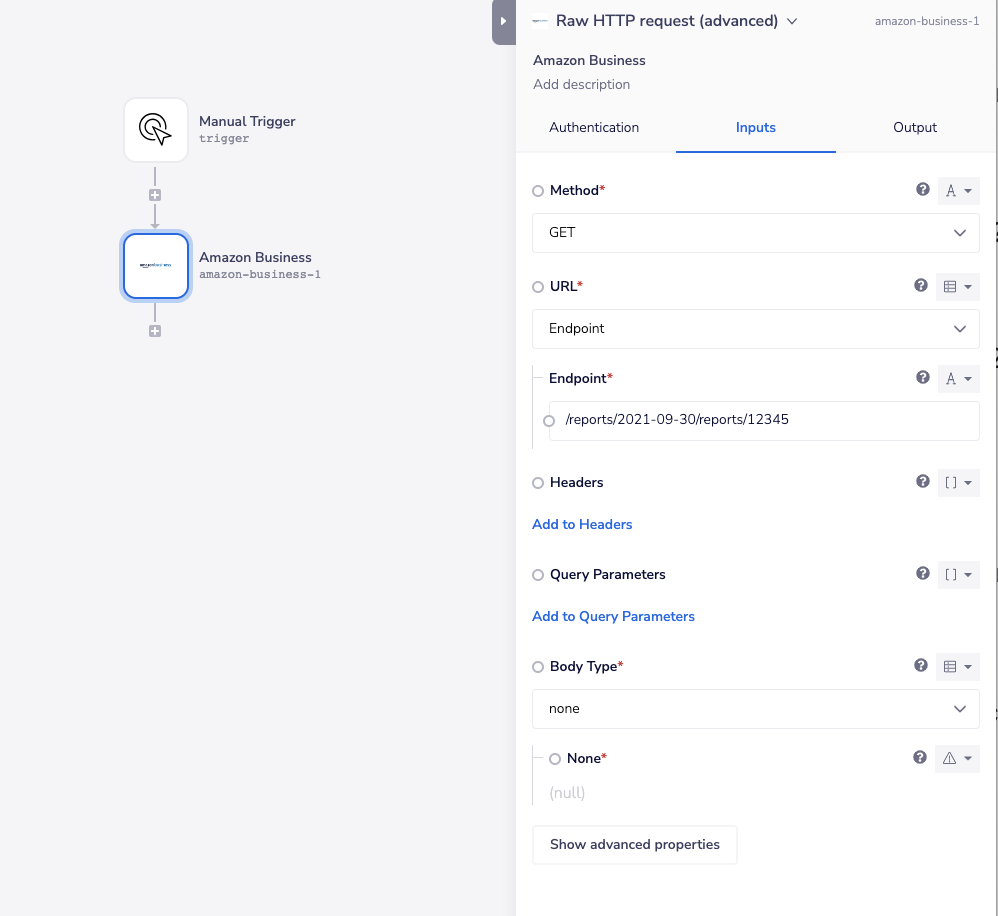Image resolution: width=998 pixels, height=916 pixels.
Task: Select the Amazon Business step node
Action: [156, 266]
